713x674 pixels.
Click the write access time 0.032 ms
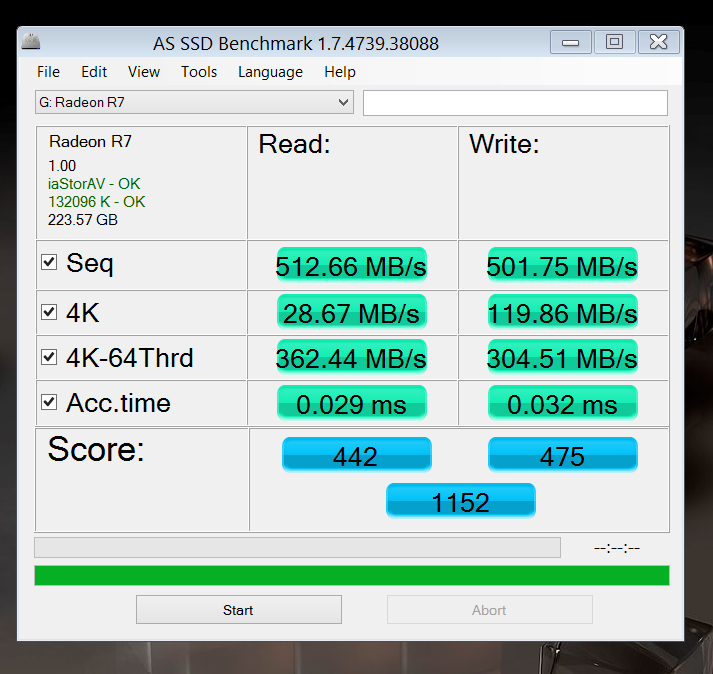562,403
